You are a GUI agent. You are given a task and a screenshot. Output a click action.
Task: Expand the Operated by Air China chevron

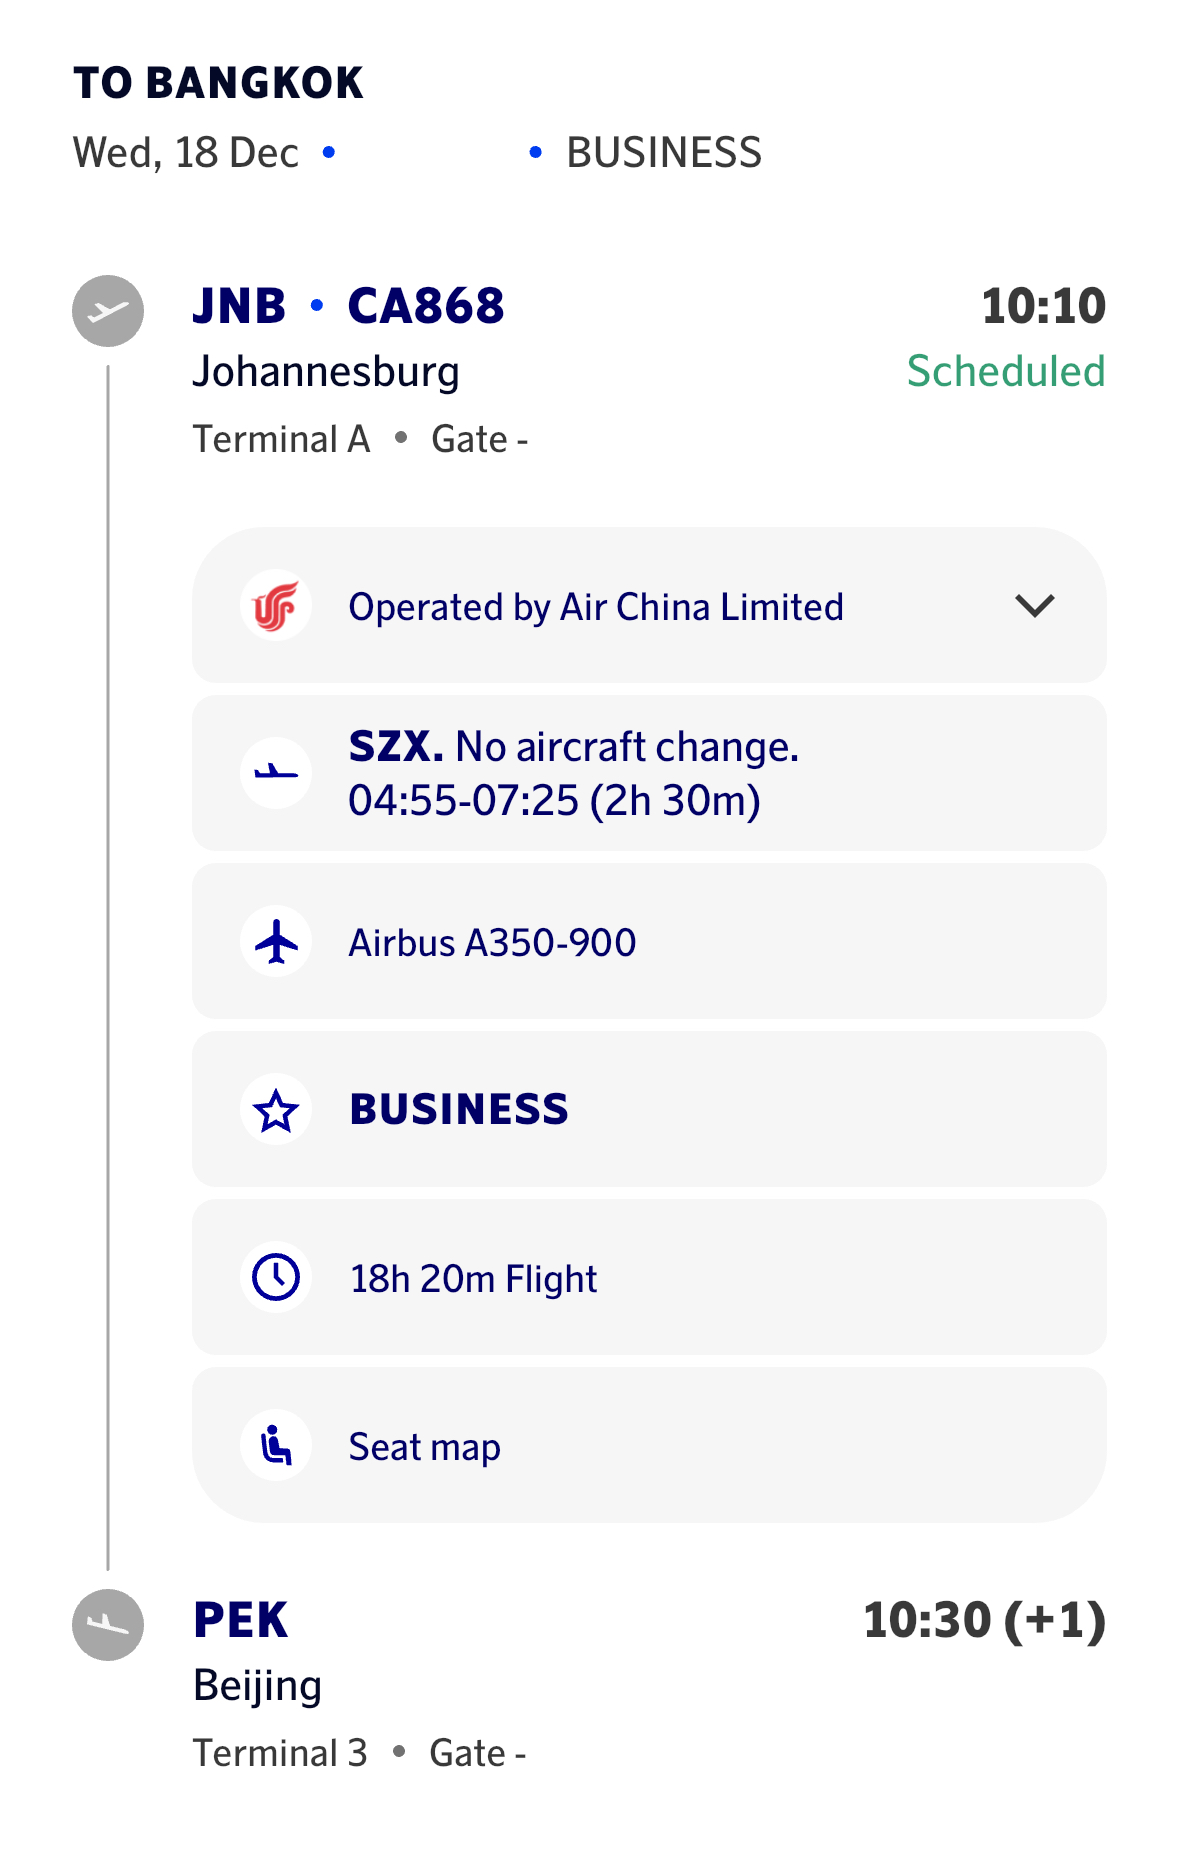1034,606
